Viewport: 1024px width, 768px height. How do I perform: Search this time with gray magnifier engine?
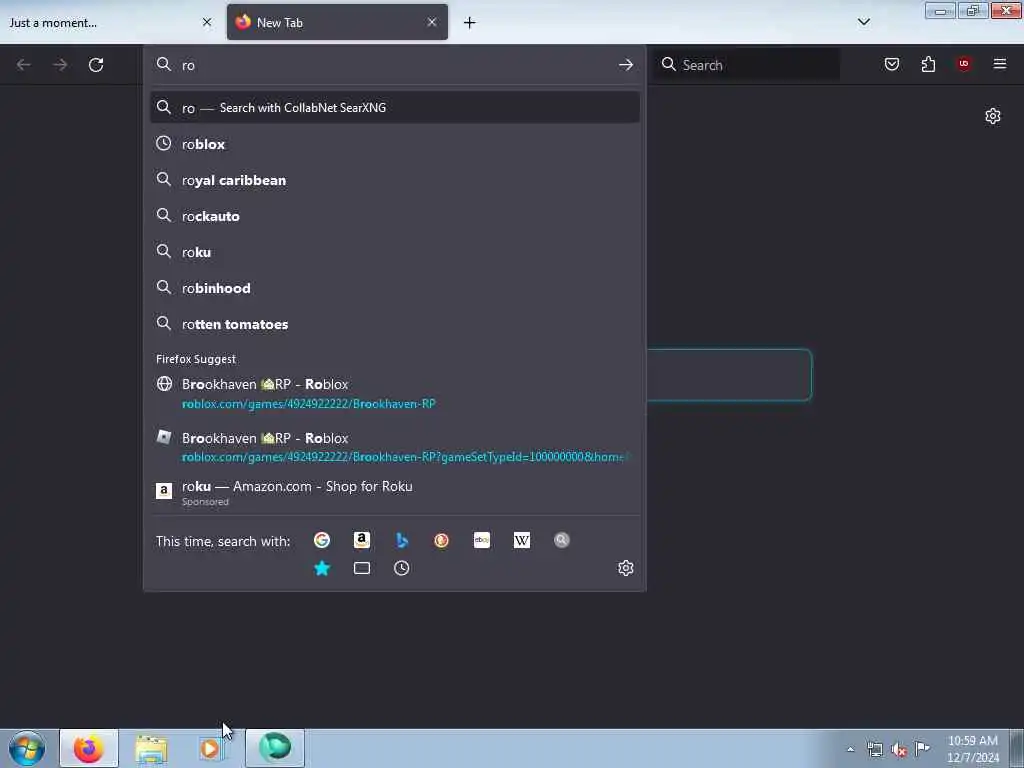562,540
